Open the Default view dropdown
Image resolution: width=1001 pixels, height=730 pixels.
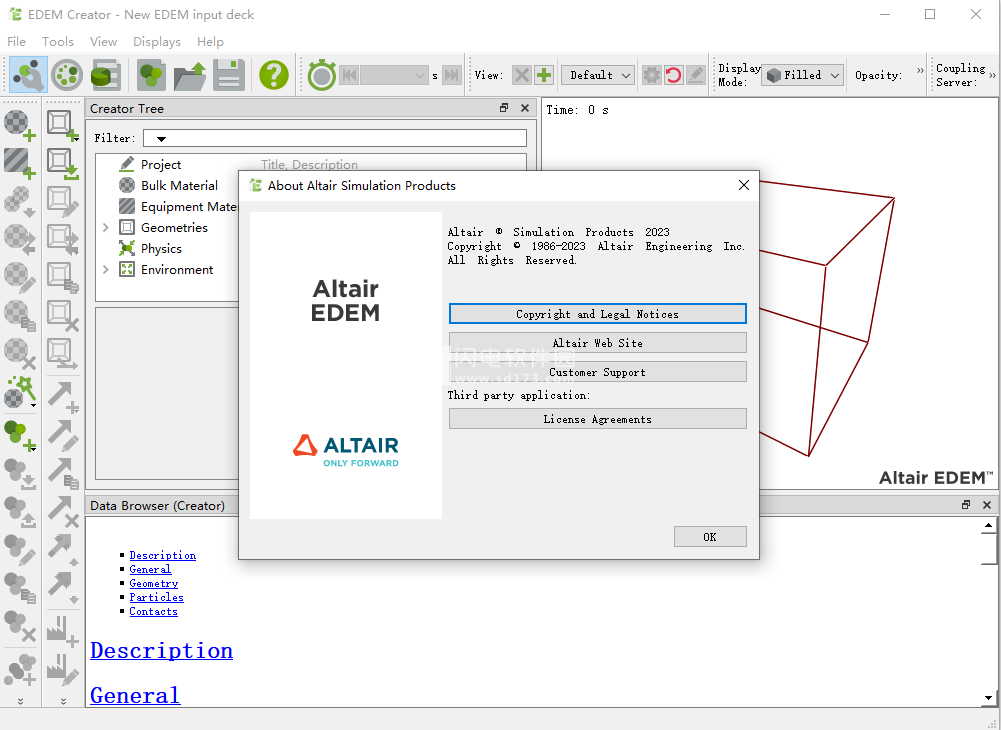tap(598, 75)
